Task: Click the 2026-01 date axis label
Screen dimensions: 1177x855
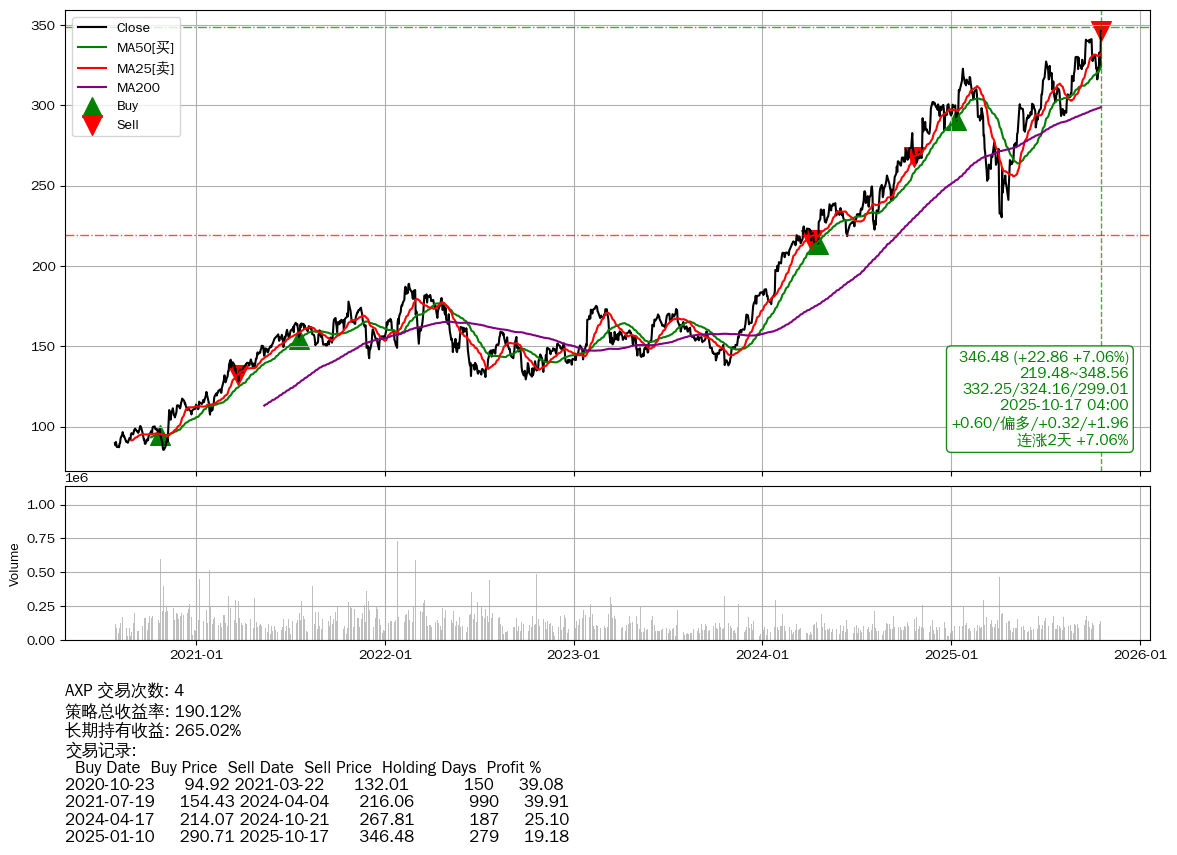Action: (x=1140, y=655)
